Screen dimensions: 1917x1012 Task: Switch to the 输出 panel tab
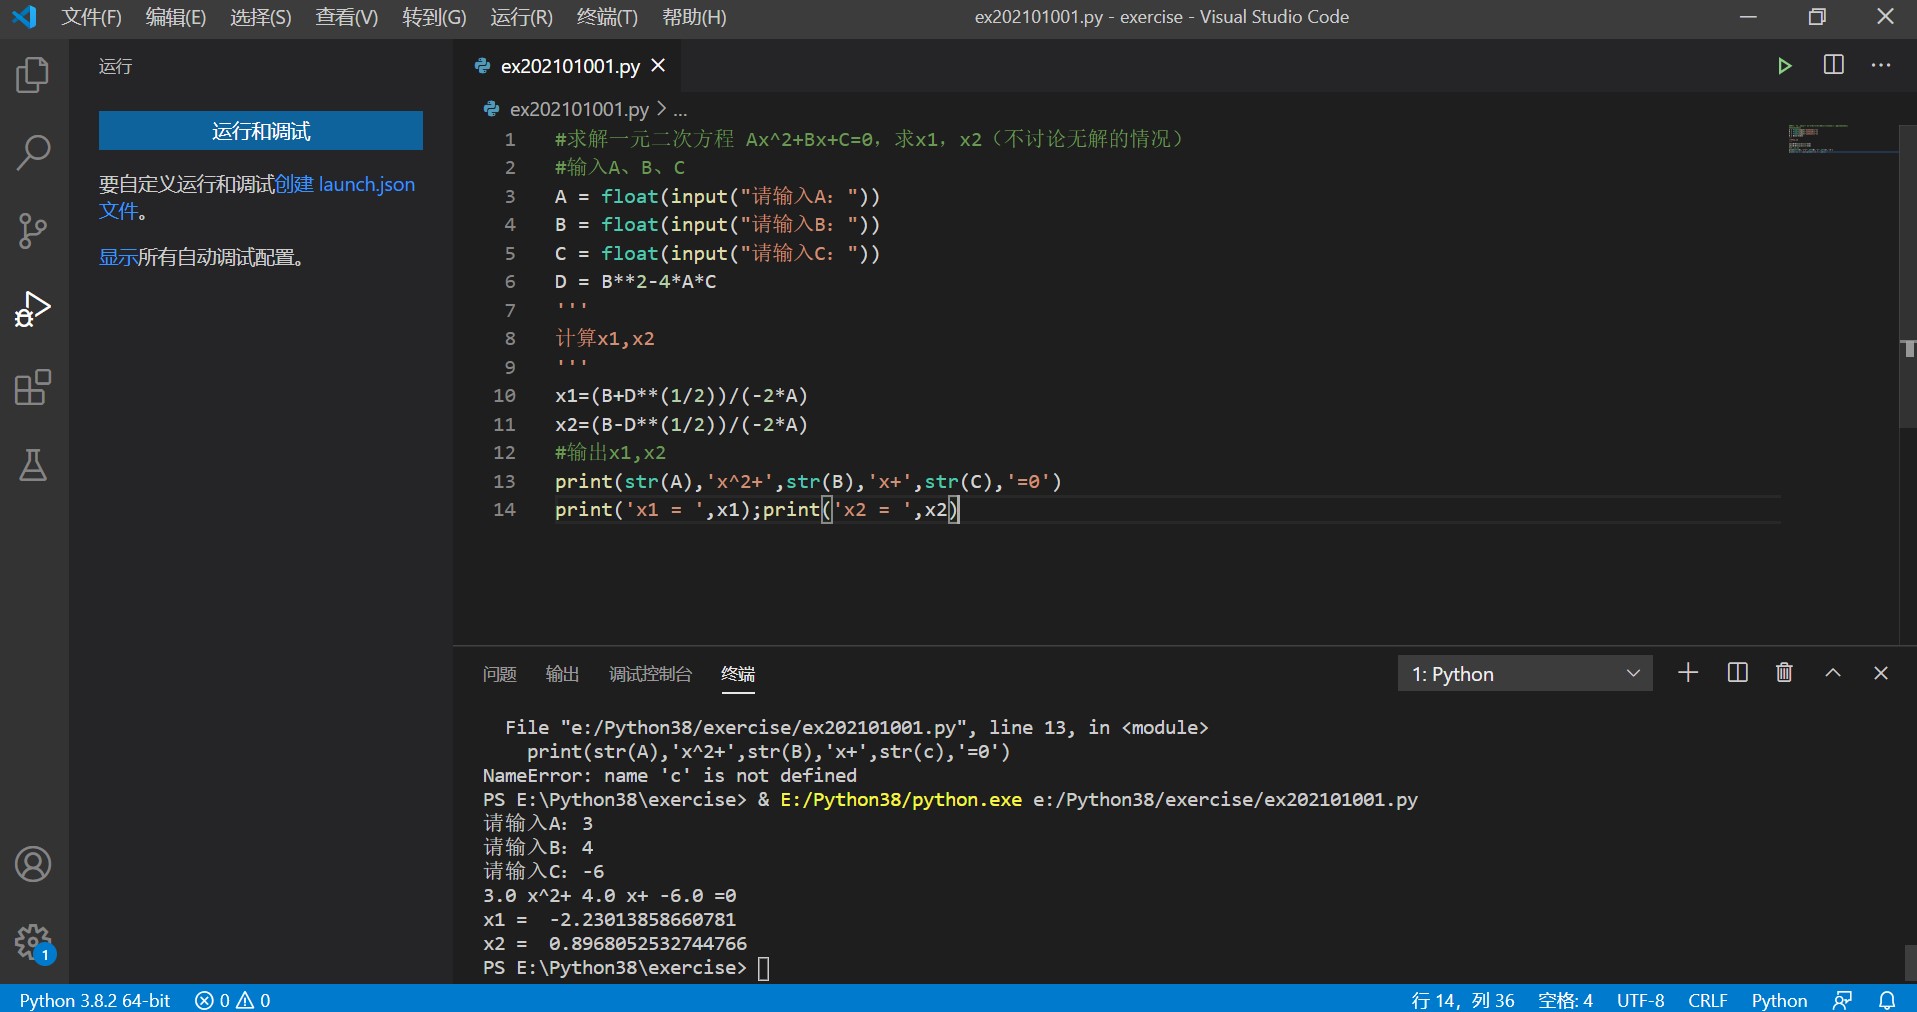pyautogui.click(x=562, y=674)
